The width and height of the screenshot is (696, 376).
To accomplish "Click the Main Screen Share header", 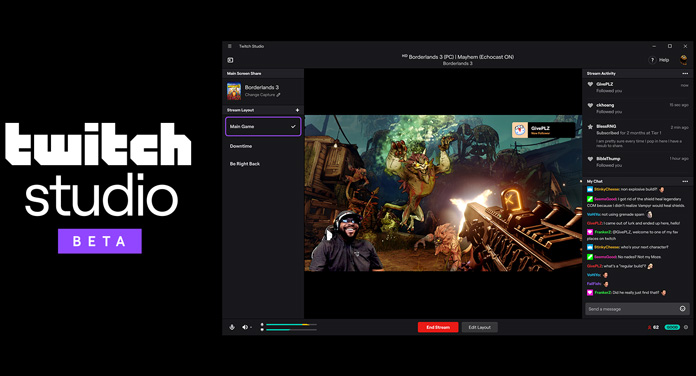I will tap(244, 74).
